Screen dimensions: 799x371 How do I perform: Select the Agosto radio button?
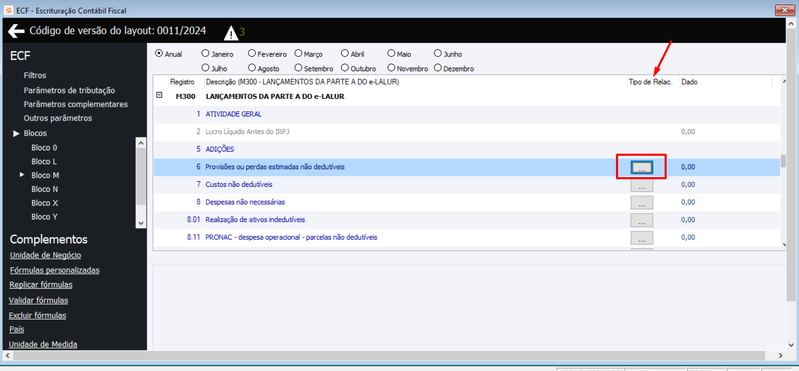[252, 68]
